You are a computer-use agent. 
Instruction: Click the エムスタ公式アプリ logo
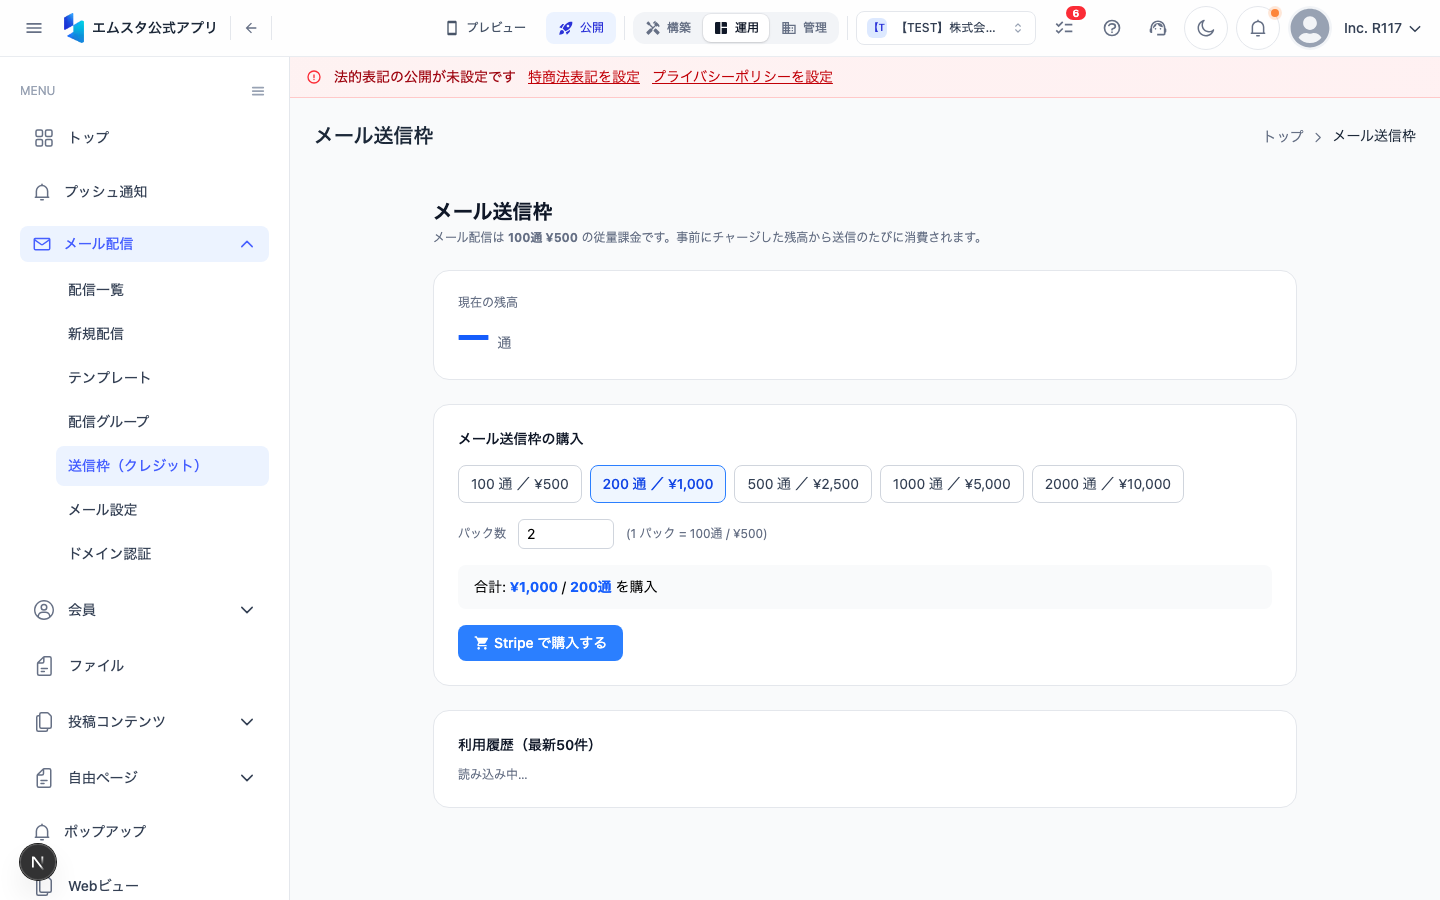coord(140,28)
